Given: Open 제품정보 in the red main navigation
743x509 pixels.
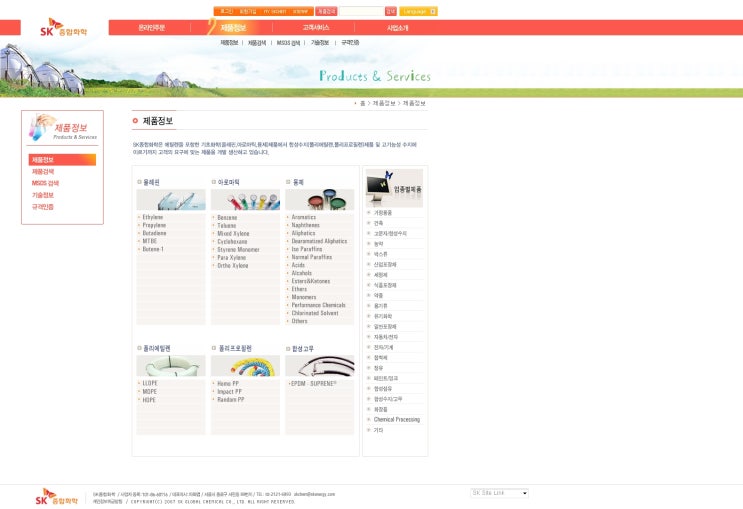Looking at the screenshot, I should point(233,27).
